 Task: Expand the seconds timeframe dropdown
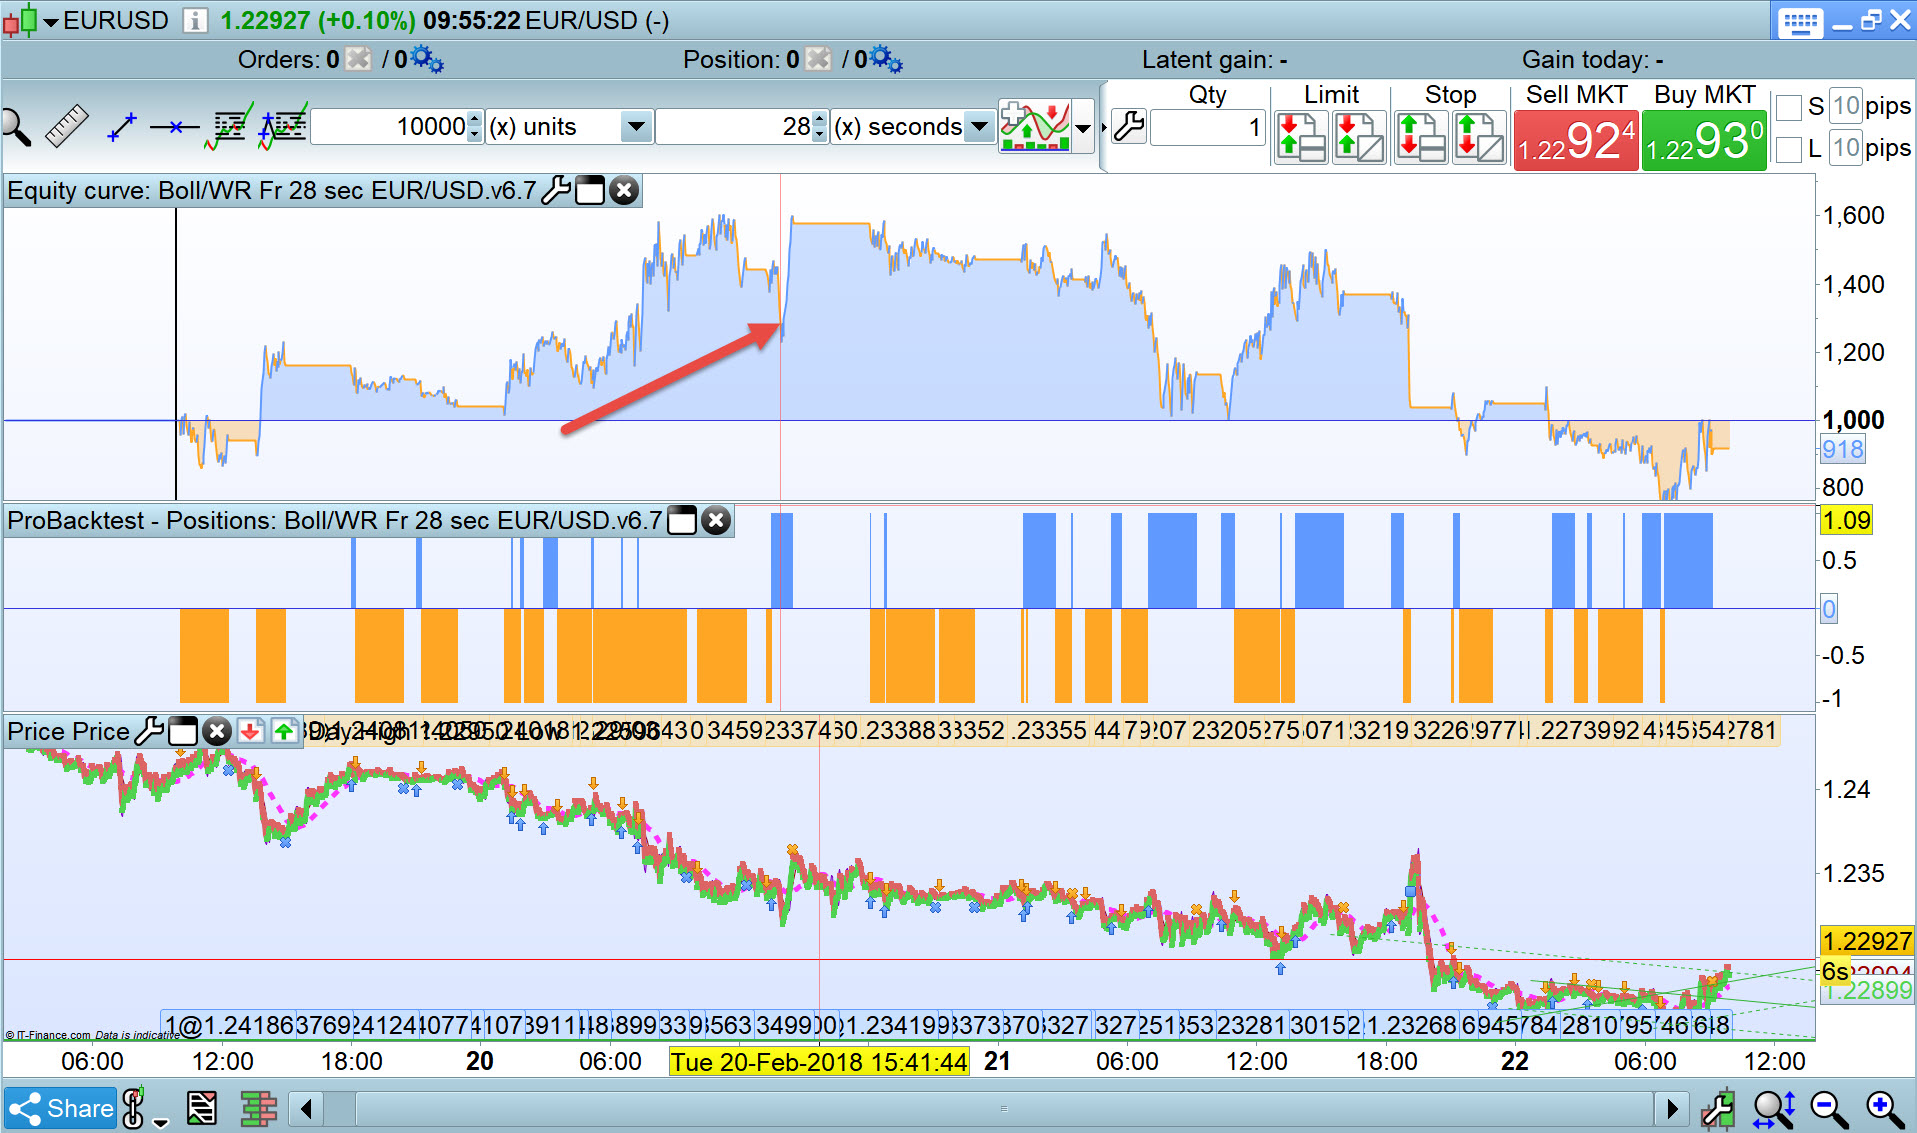coord(980,127)
